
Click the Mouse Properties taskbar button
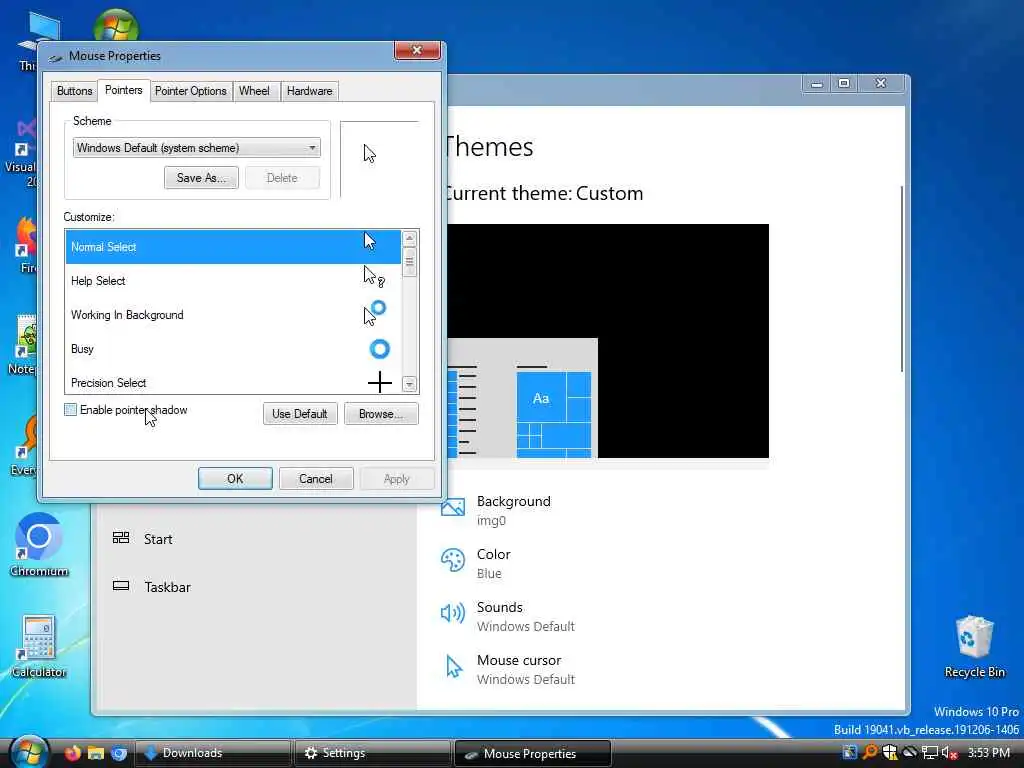point(532,753)
